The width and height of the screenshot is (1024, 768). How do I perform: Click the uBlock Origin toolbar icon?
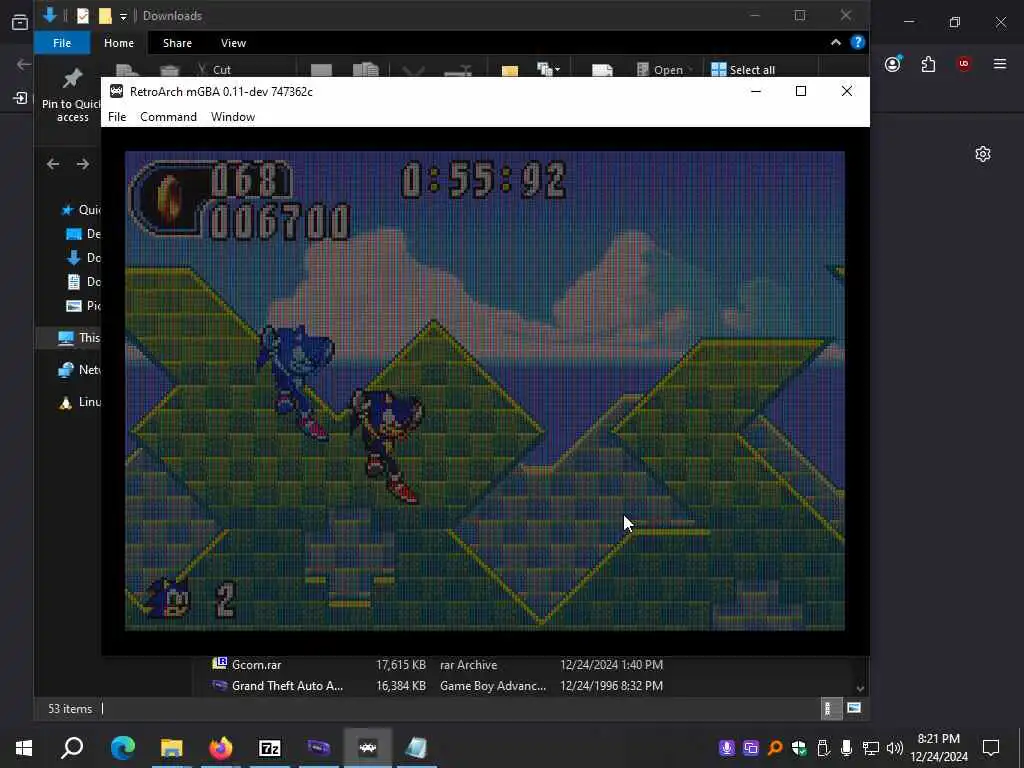coord(964,64)
